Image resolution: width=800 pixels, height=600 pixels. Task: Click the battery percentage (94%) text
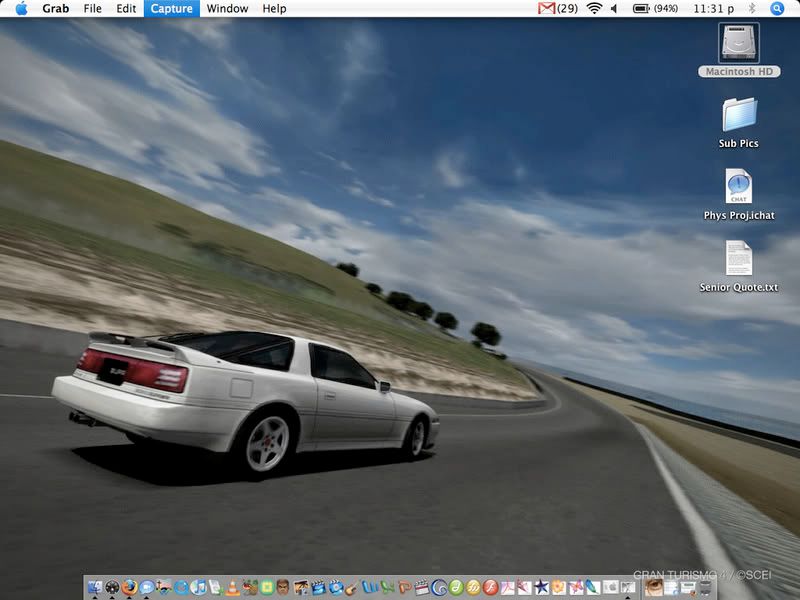[666, 9]
